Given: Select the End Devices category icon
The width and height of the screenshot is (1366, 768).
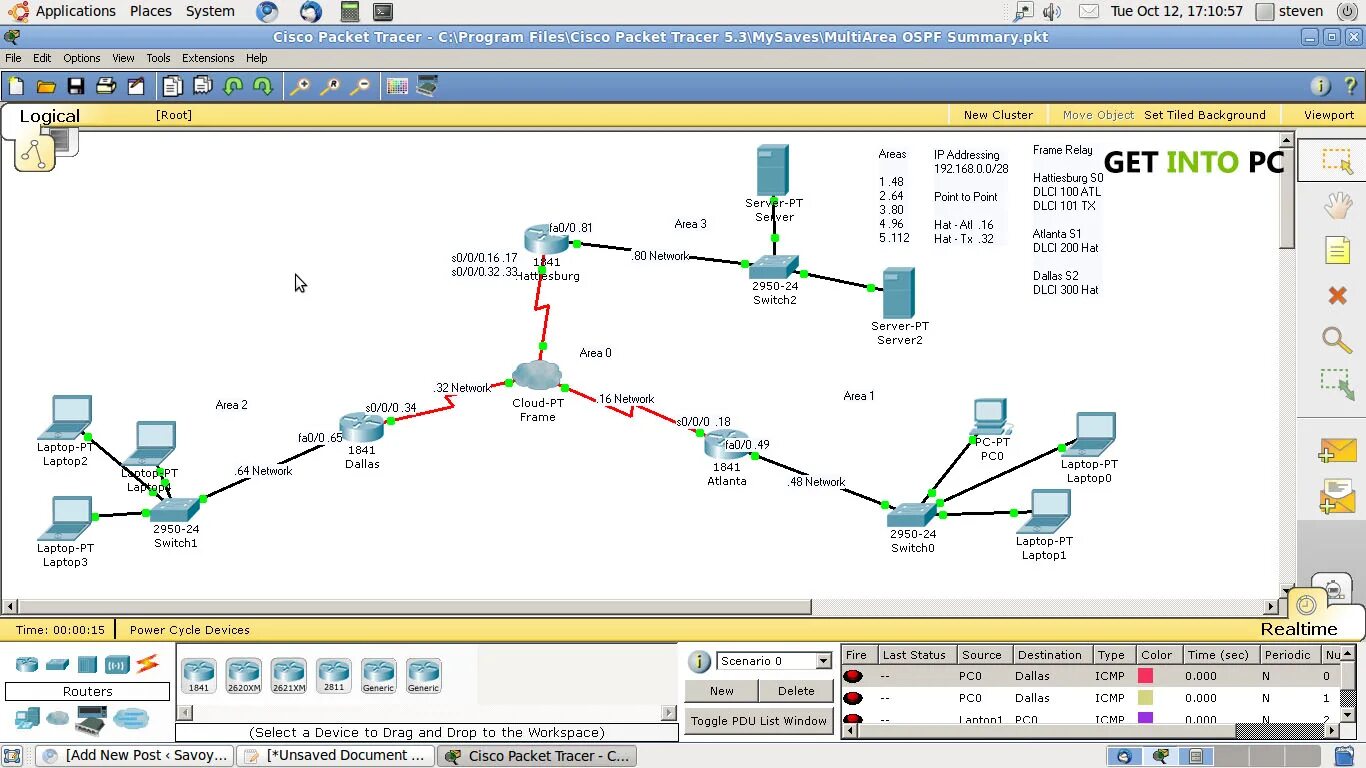Looking at the screenshot, I should pyautogui.click(x=27, y=718).
